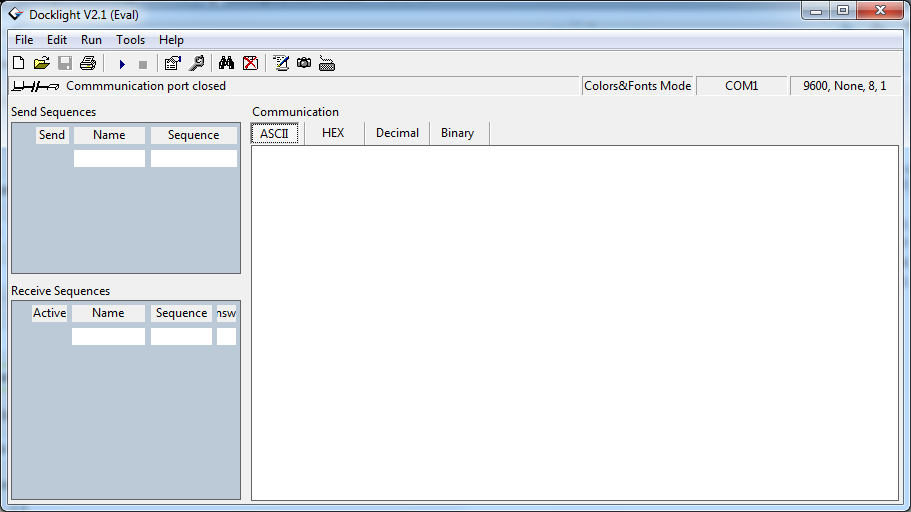This screenshot has width=911, height=512.
Task: Maximize the Docklight window
Action: click(843, 10)
